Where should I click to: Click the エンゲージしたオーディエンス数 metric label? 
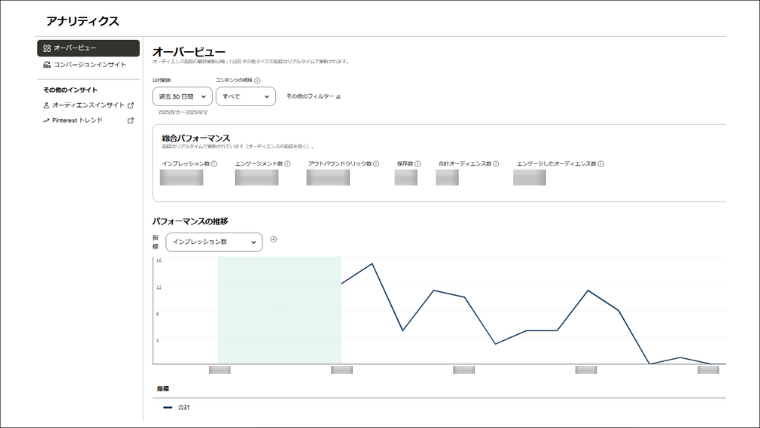pyautogui.click(x=556, y=164)
